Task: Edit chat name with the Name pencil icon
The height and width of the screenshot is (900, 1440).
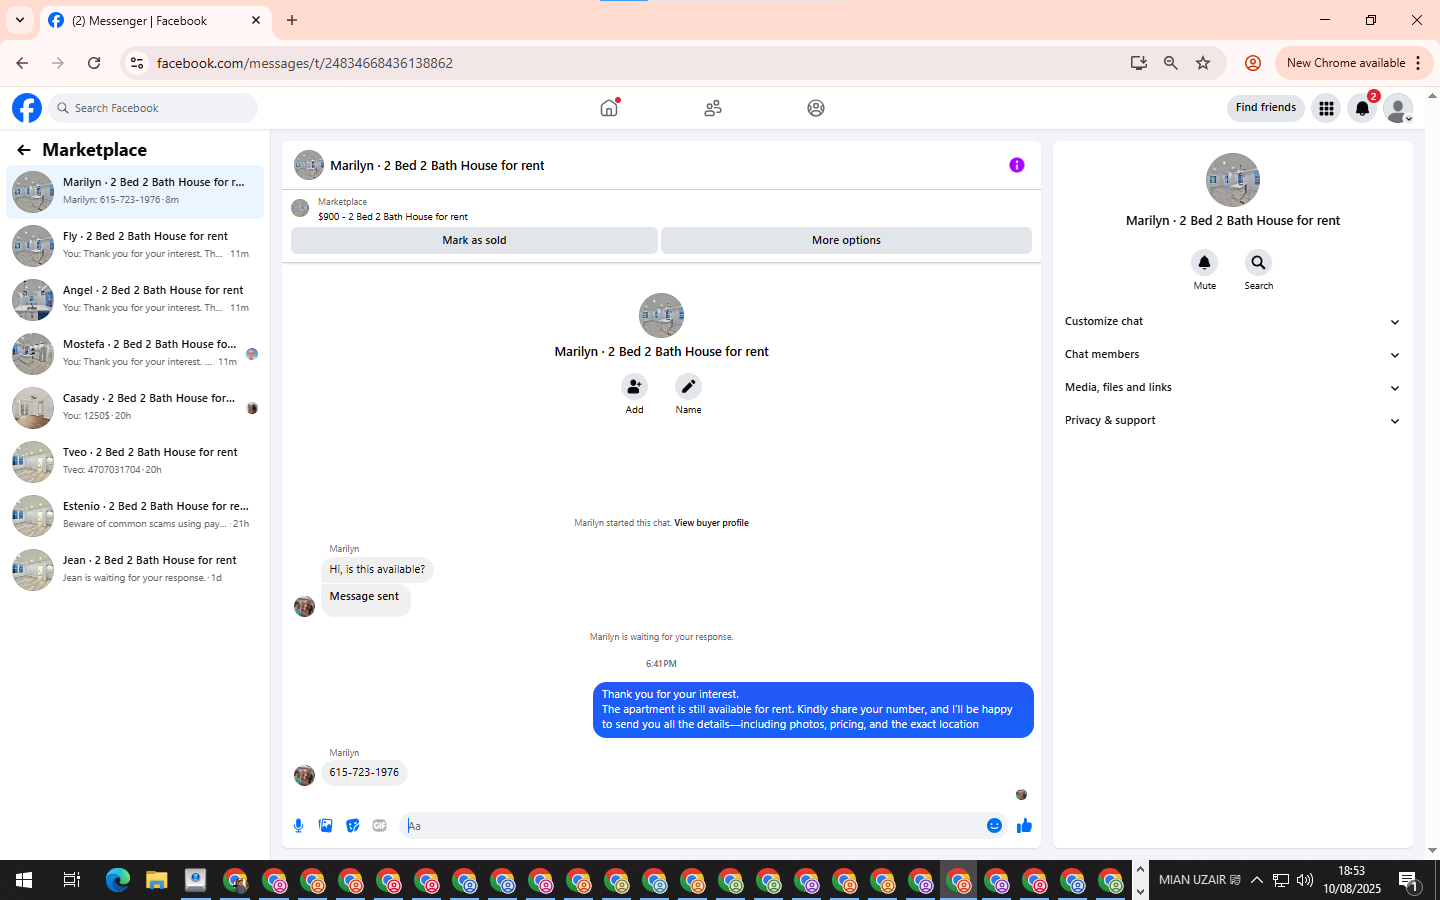Action: (688, 386)
